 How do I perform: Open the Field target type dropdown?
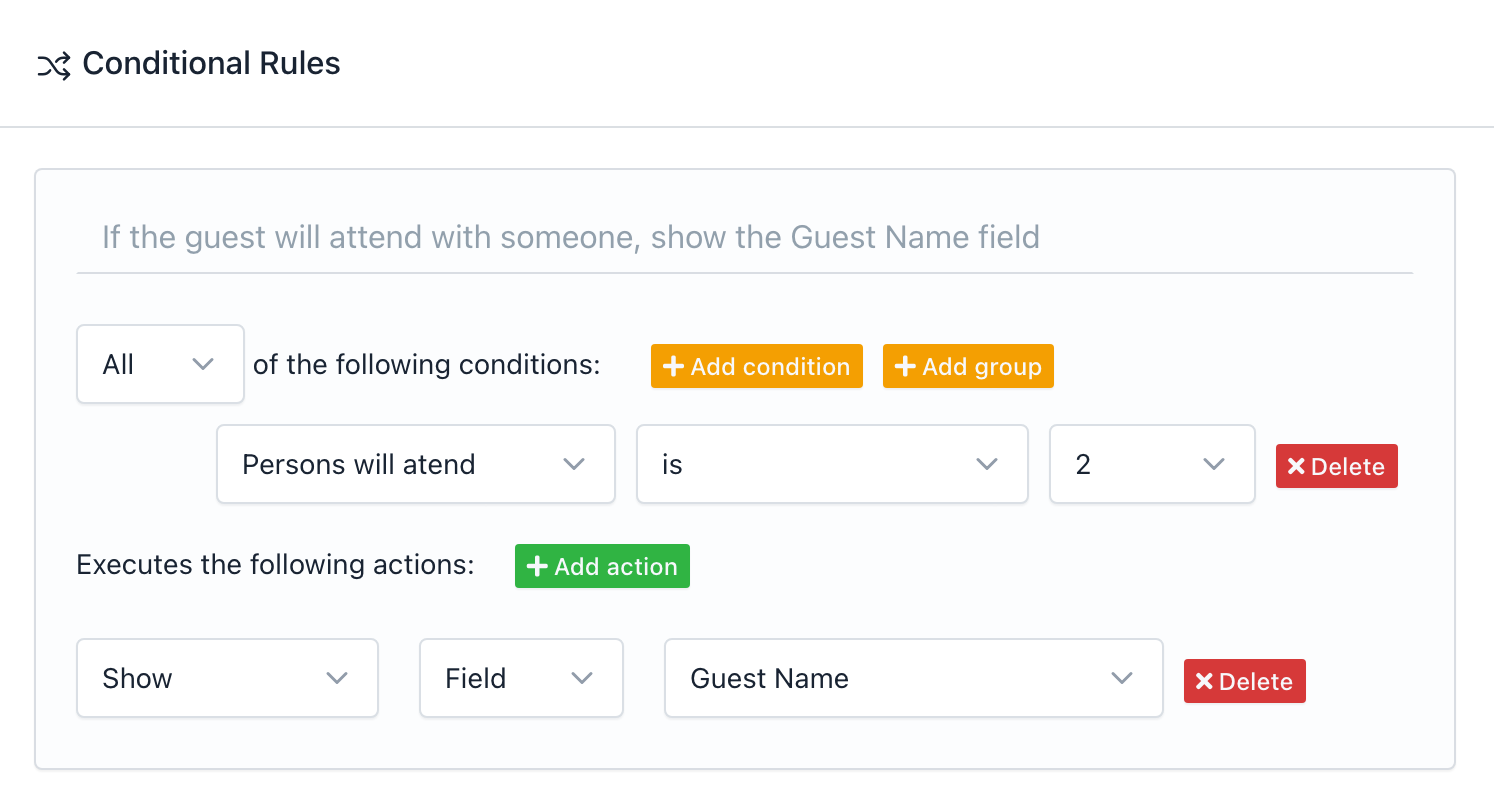coord(521,679)
